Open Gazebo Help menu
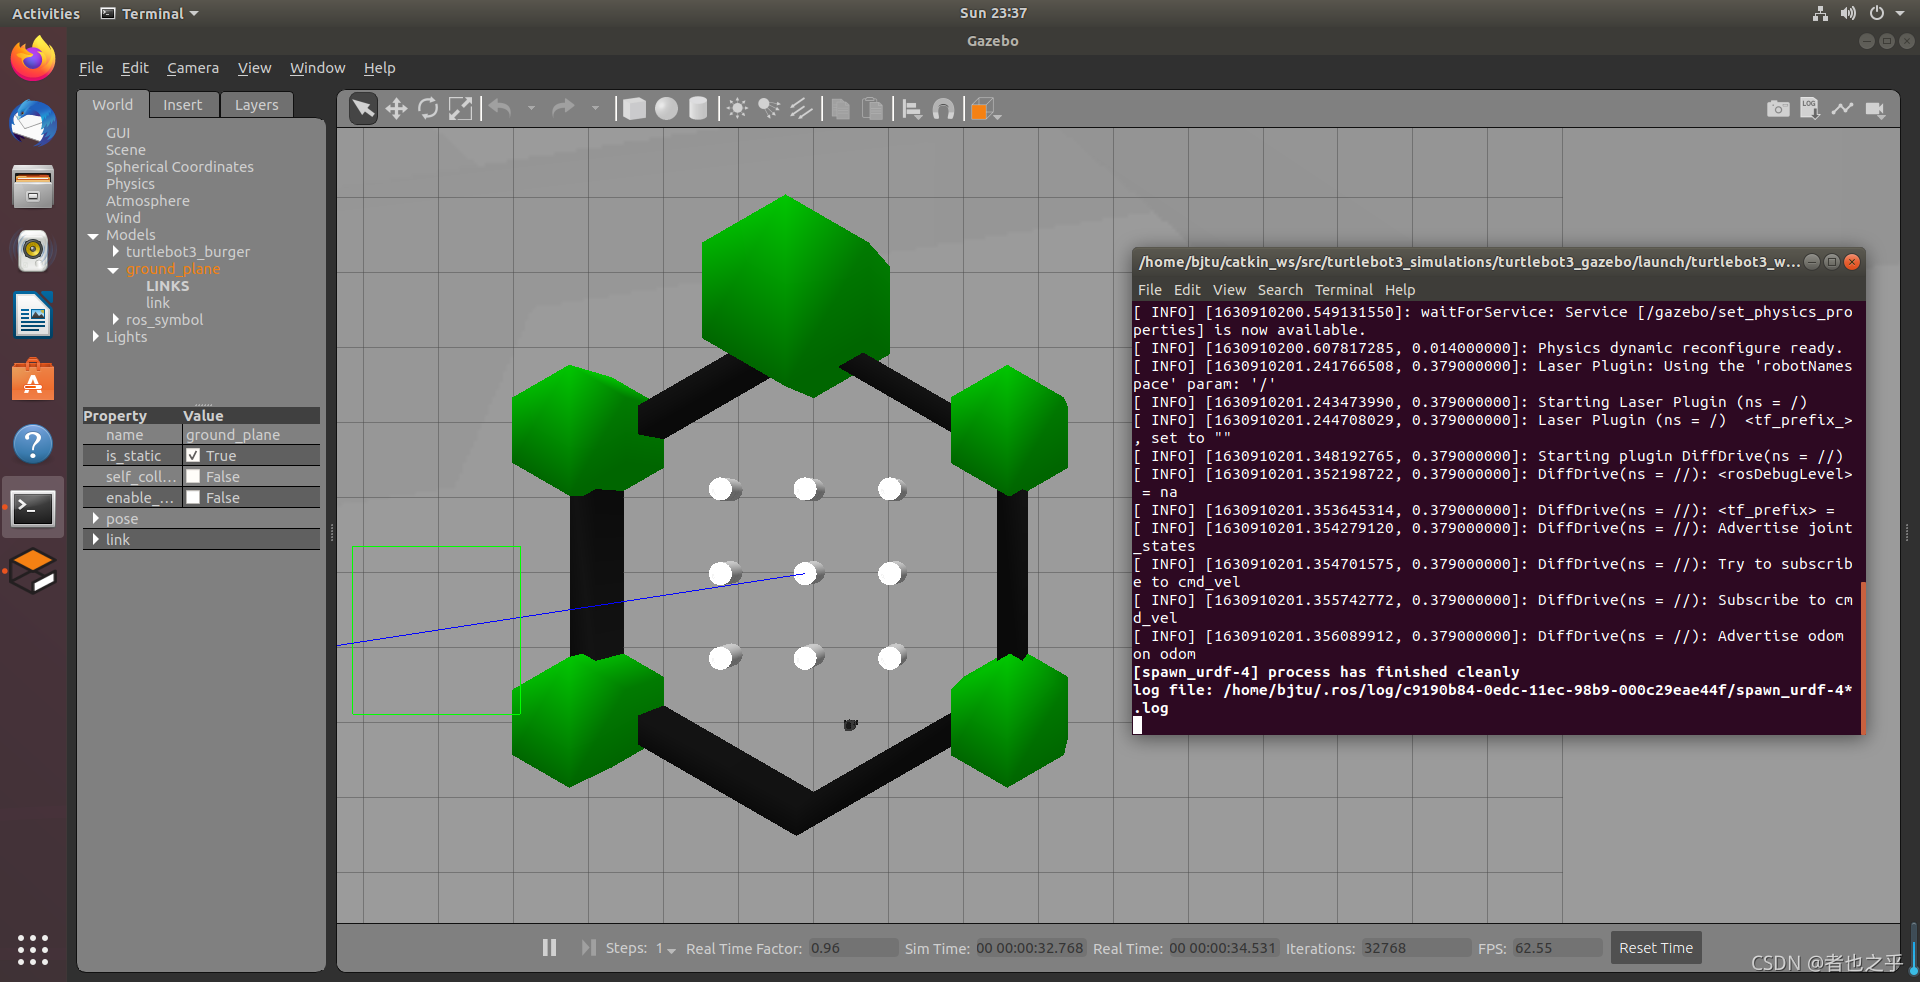Image resolution: width=1920 pixels, height=982 pixels. [x=379, y=68]
